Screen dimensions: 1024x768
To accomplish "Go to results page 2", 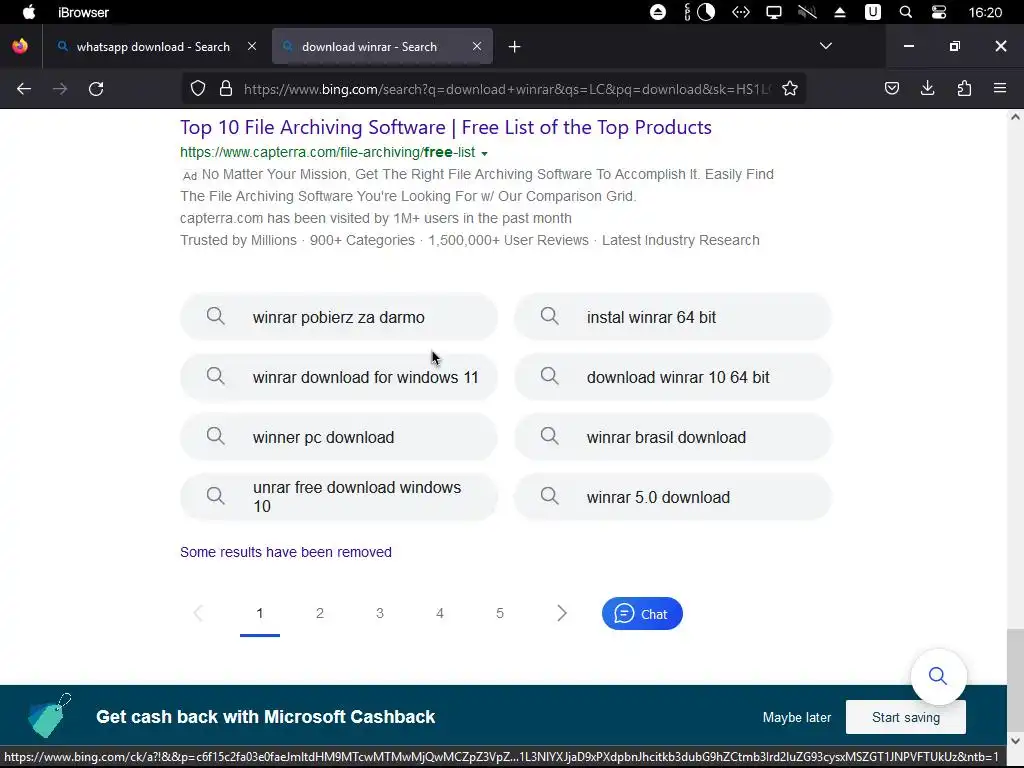I will coord(320,613).
